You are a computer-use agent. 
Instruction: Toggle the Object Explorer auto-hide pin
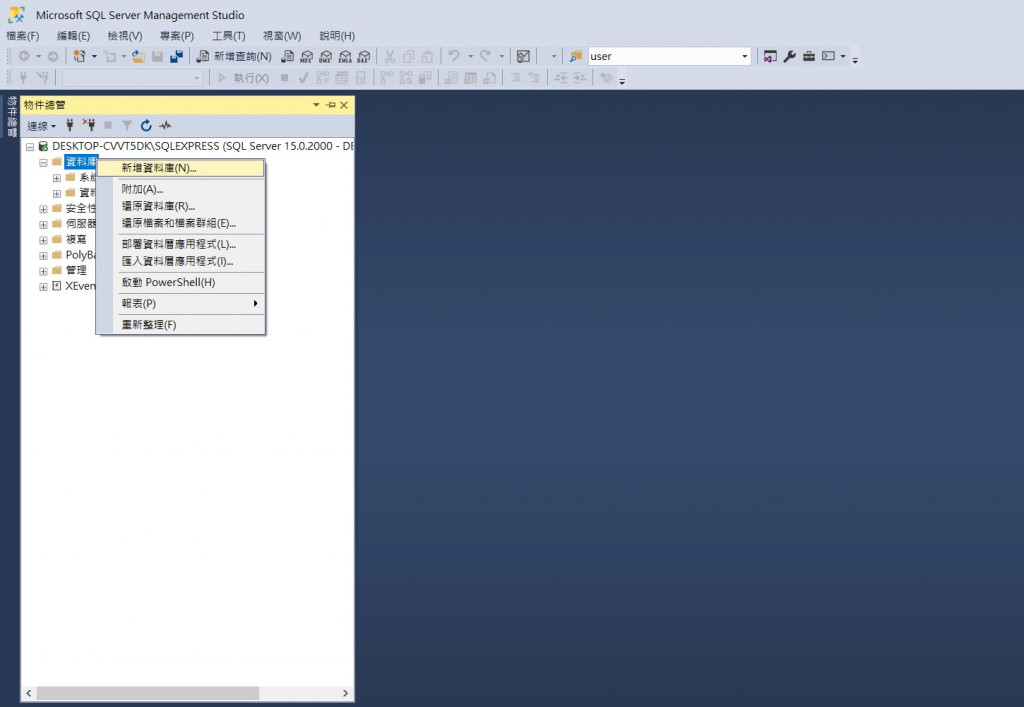pyautogui.click(x=331, y=105)
